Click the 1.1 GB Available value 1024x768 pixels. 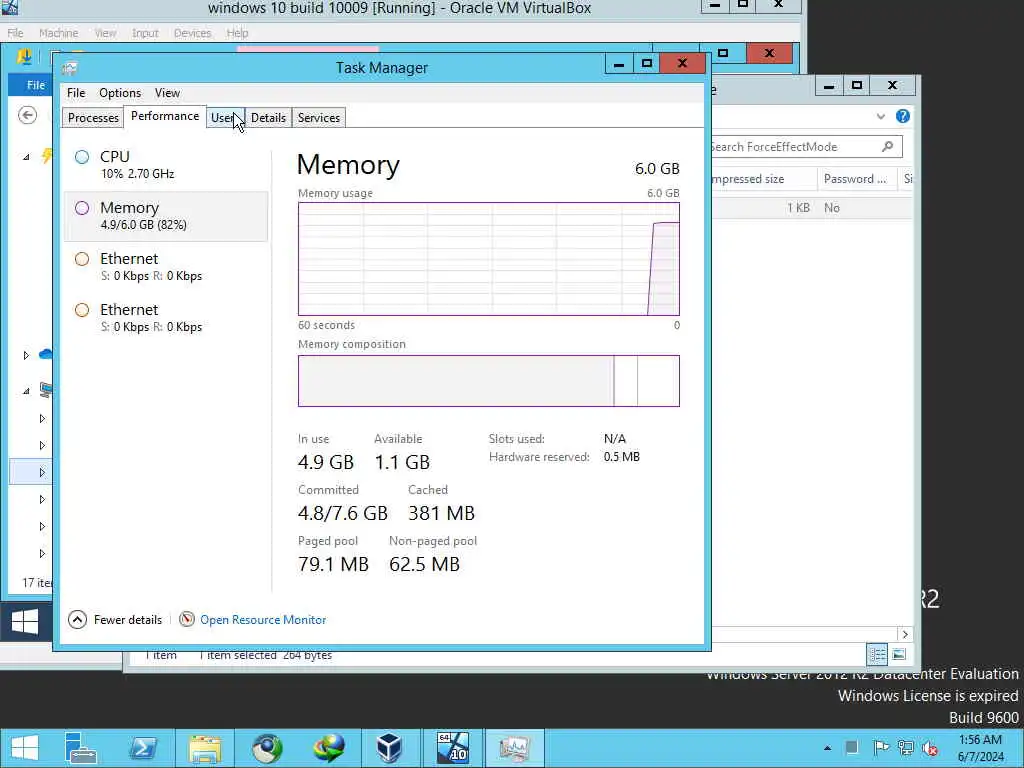(x=402, y=462)
